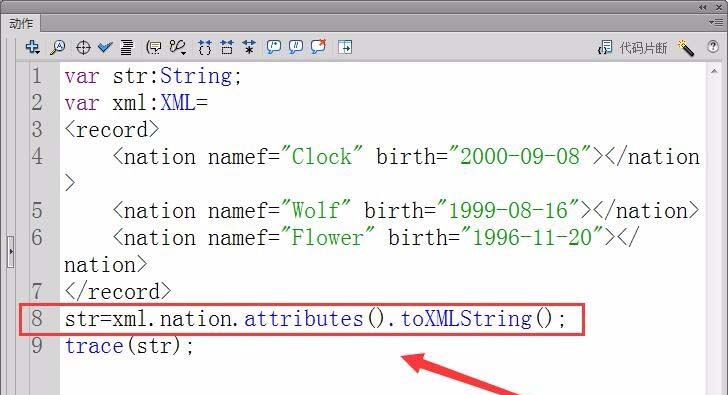Open debug options menu

[178, 47]
